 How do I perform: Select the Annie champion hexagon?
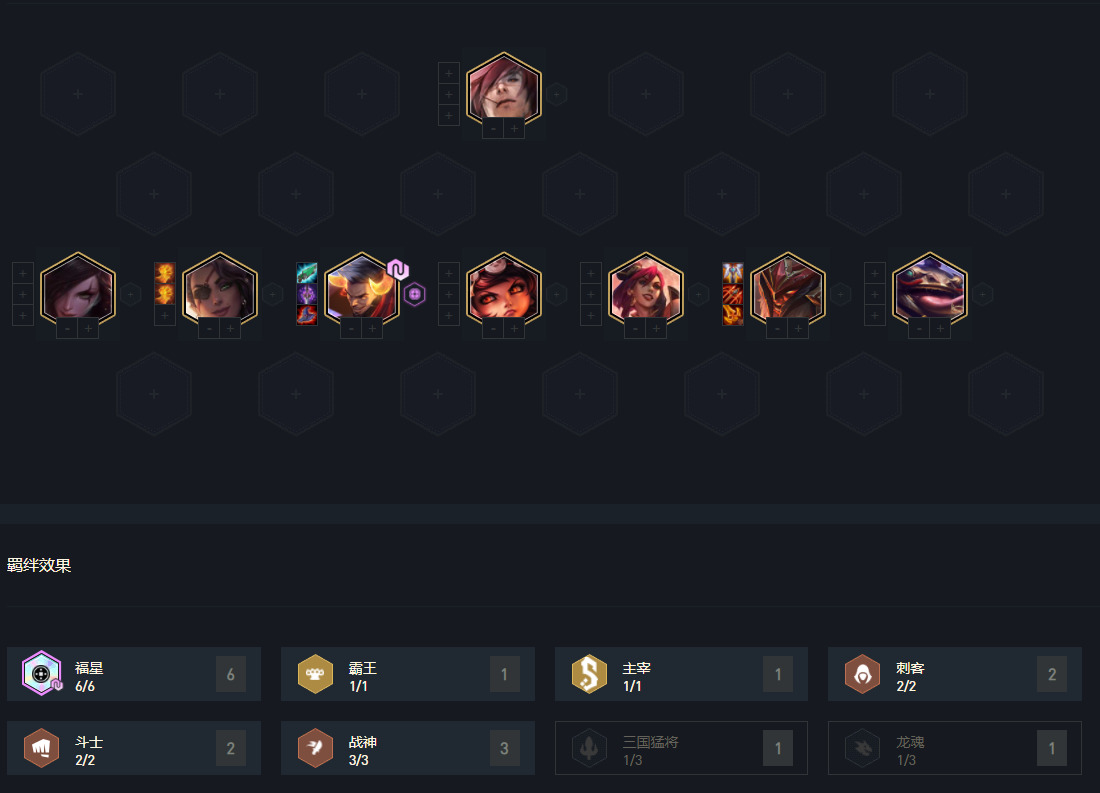[x=504, y=289]
